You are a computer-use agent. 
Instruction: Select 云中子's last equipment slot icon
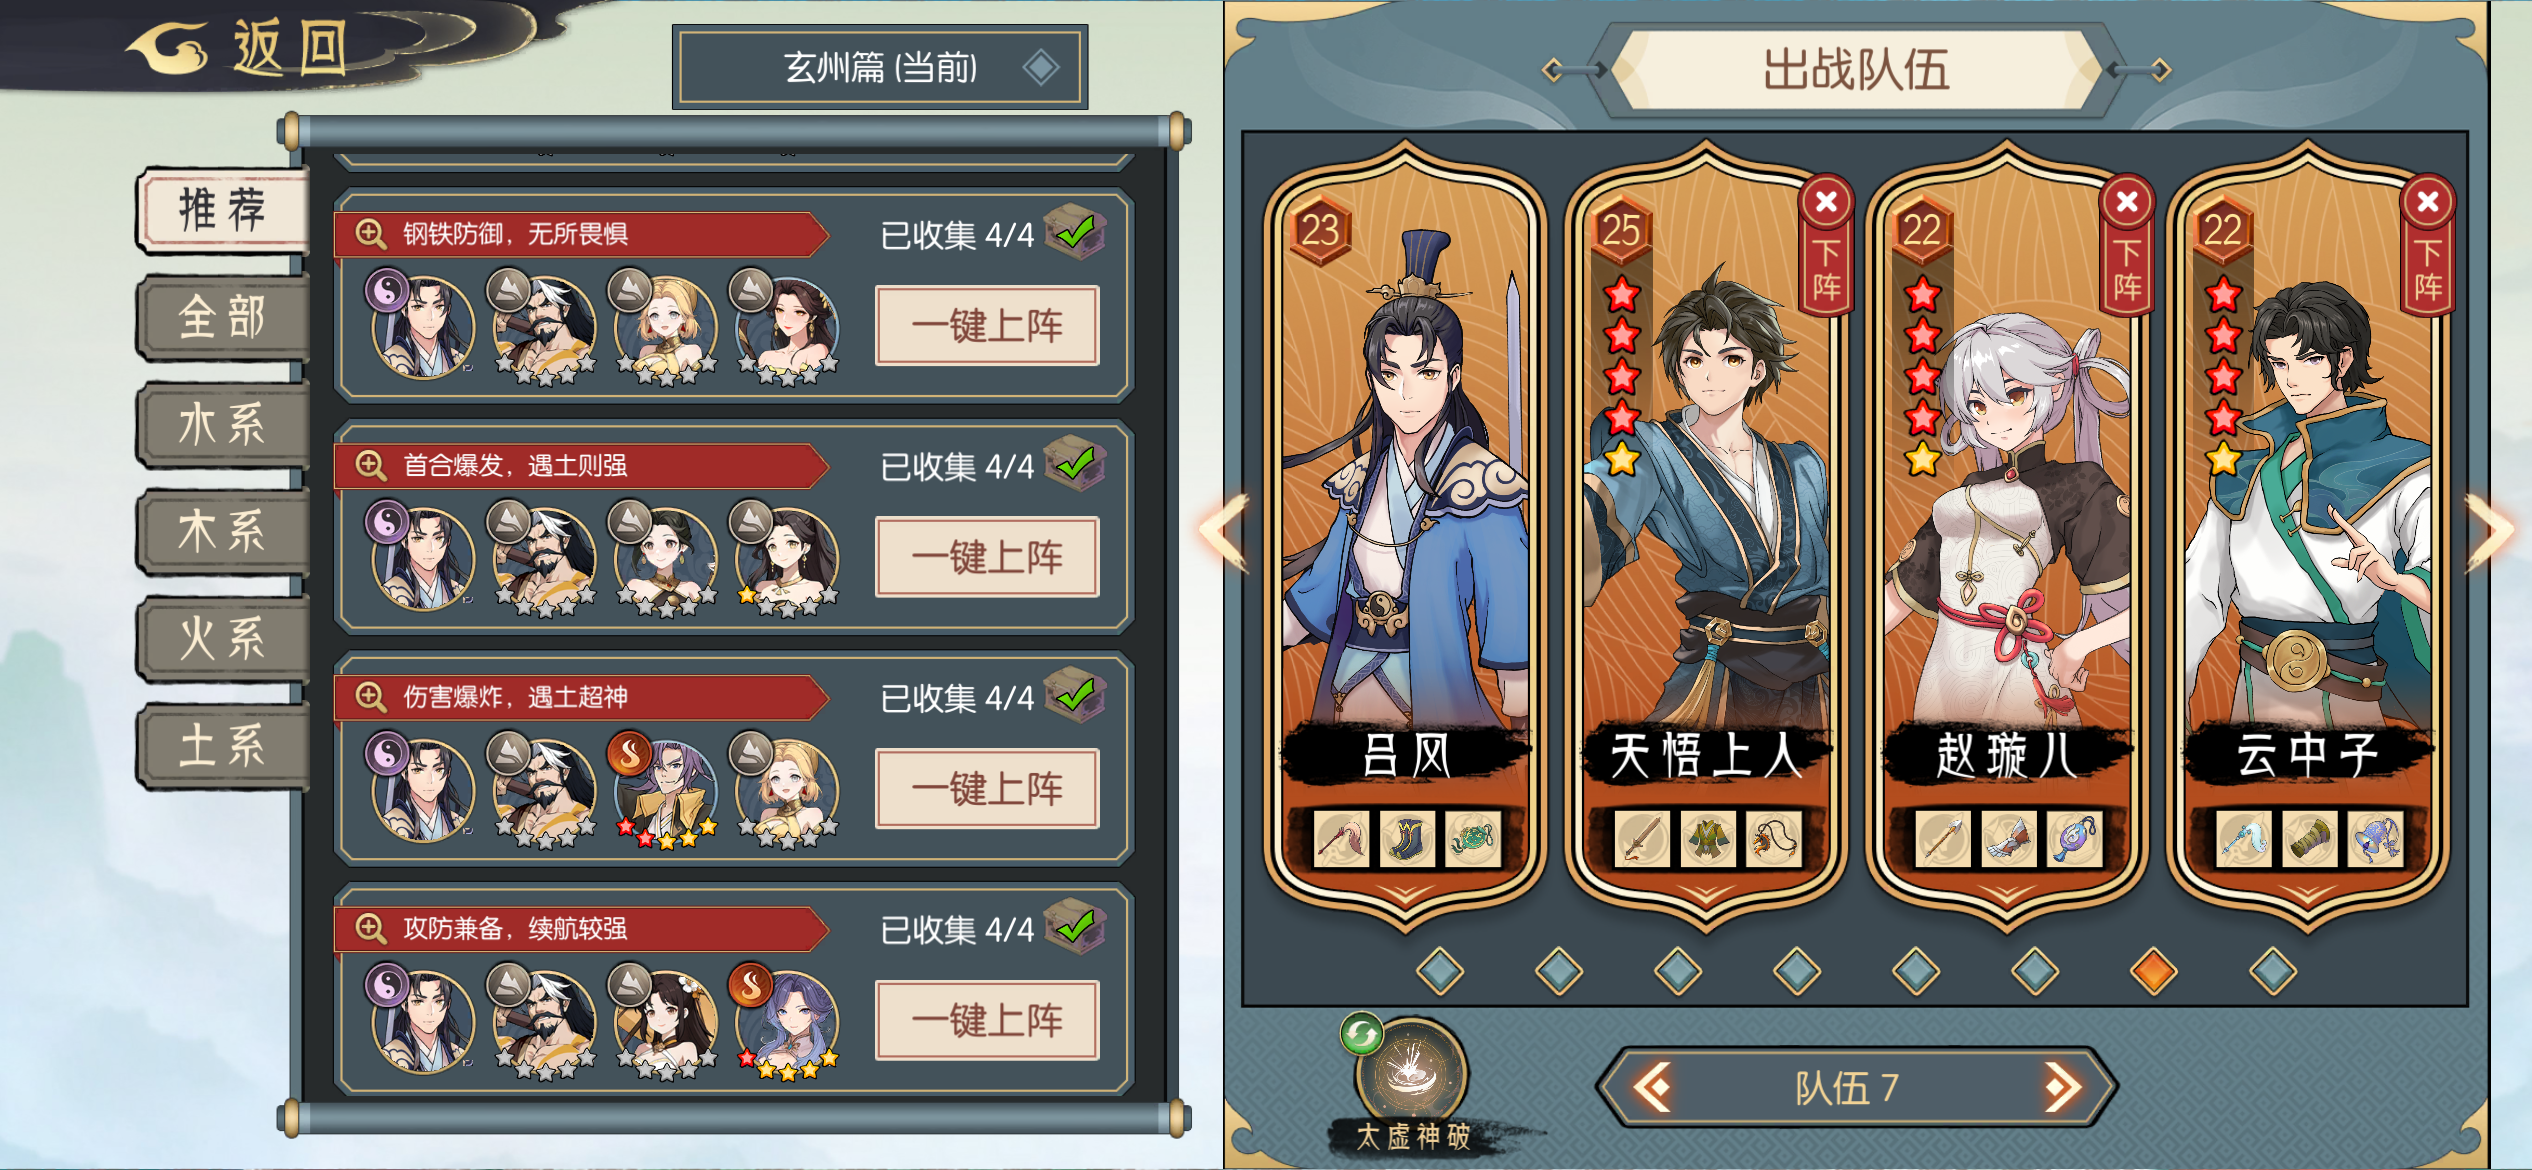pyautogui.click(x=2375, y=838)
